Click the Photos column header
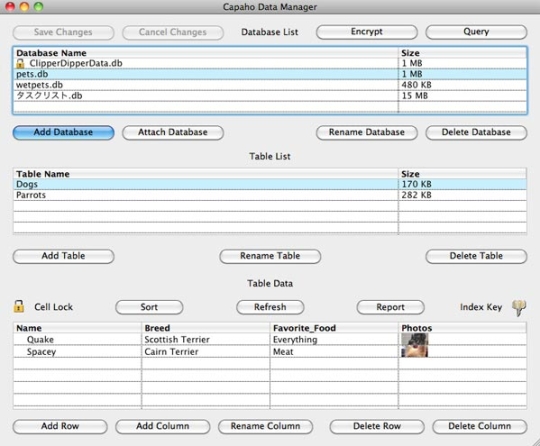The image size is (540, 446). tap(463, 328)
